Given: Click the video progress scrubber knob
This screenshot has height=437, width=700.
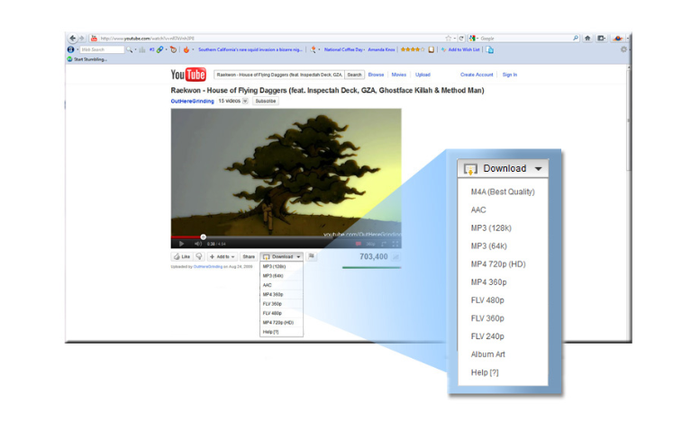Looking at the screenshot, I should (203, 237).
